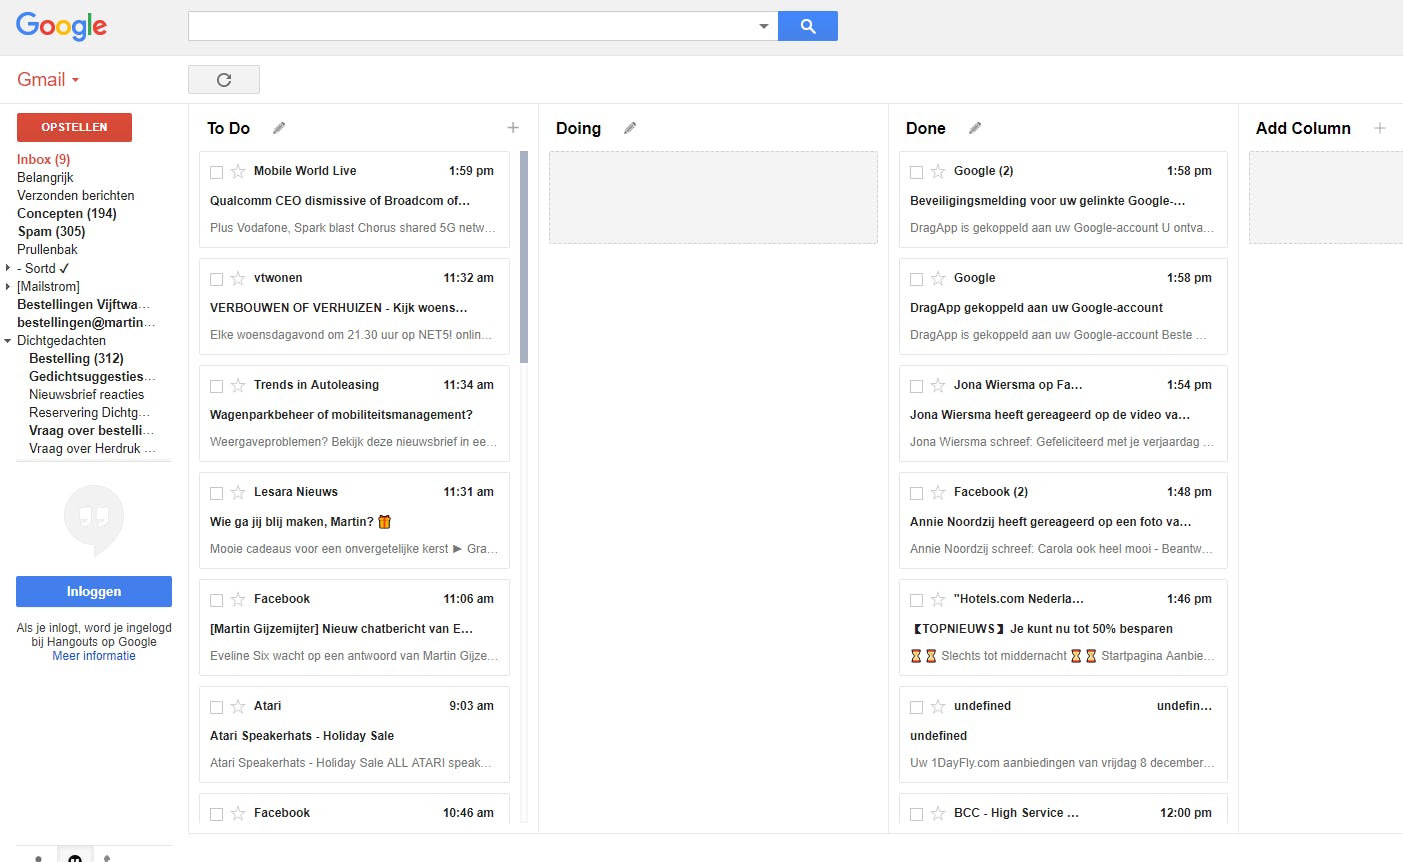Viewport: 1403px width, 862px height.
Task: Rename Done column via pencil icon
Action: [x=975, y=128]
